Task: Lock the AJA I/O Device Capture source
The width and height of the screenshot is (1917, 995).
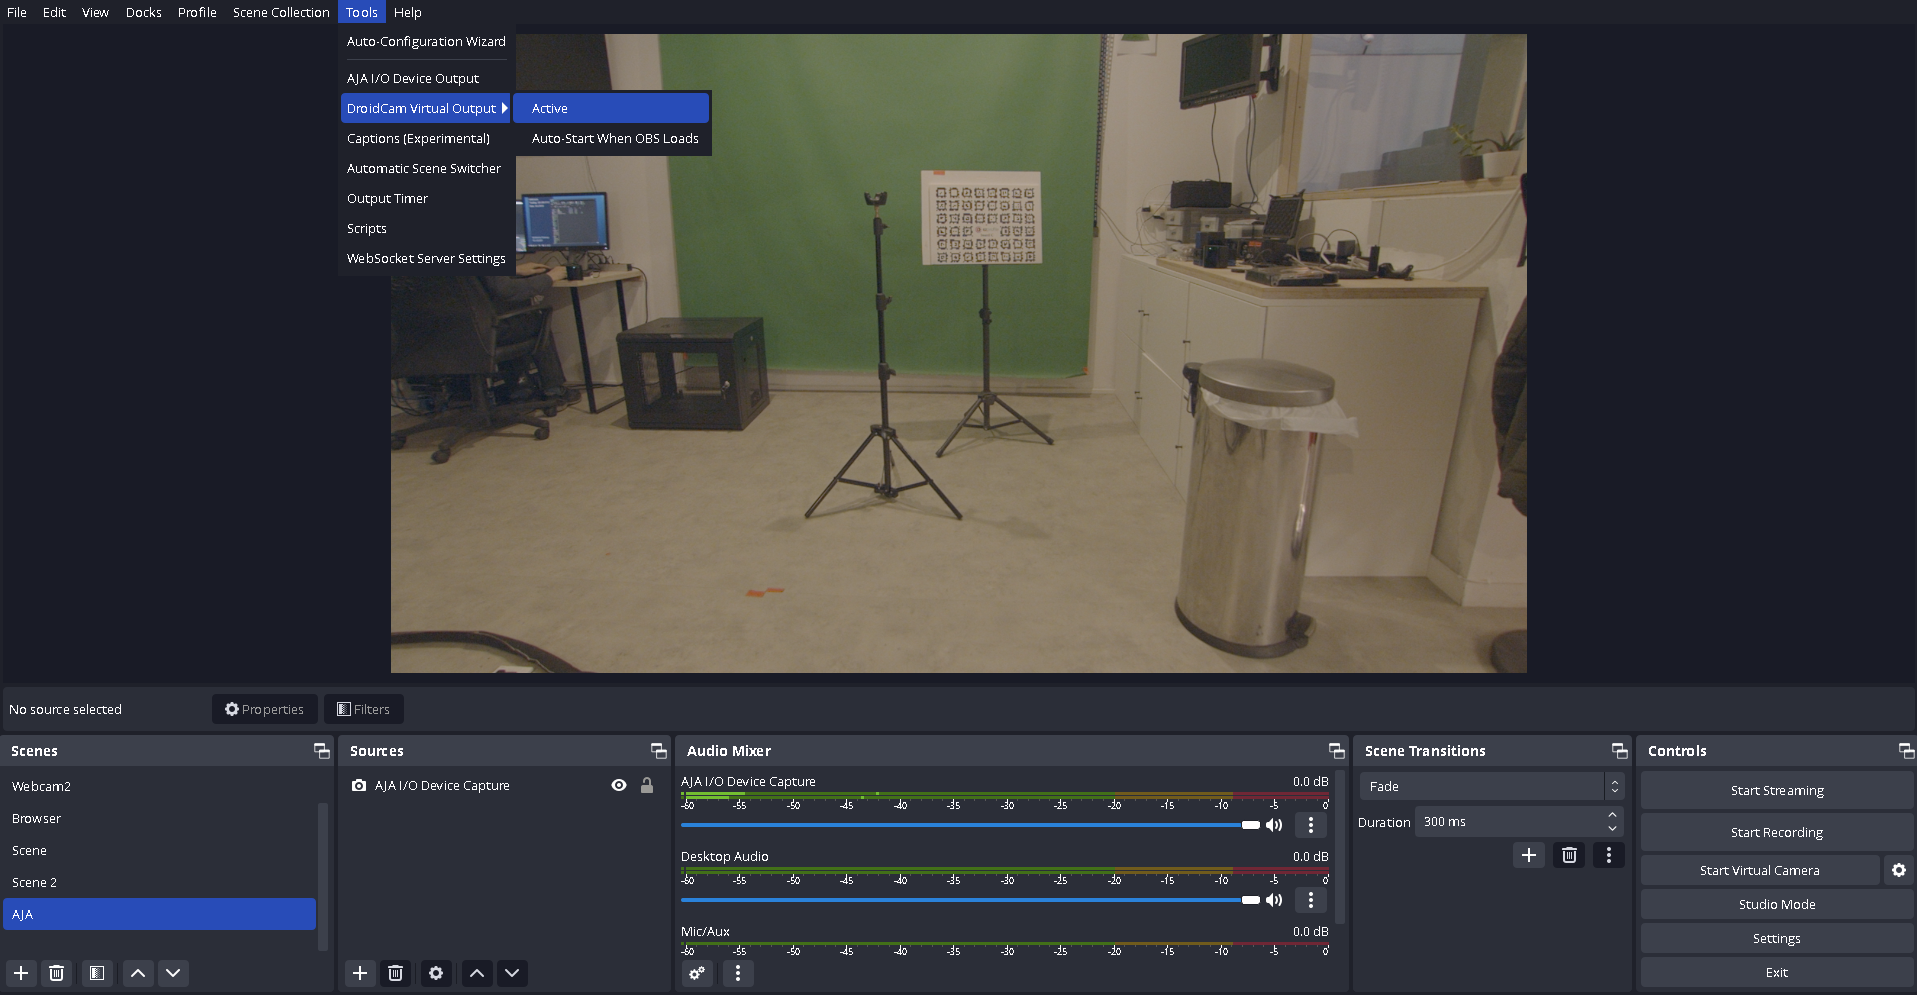Action: point(647,786)
